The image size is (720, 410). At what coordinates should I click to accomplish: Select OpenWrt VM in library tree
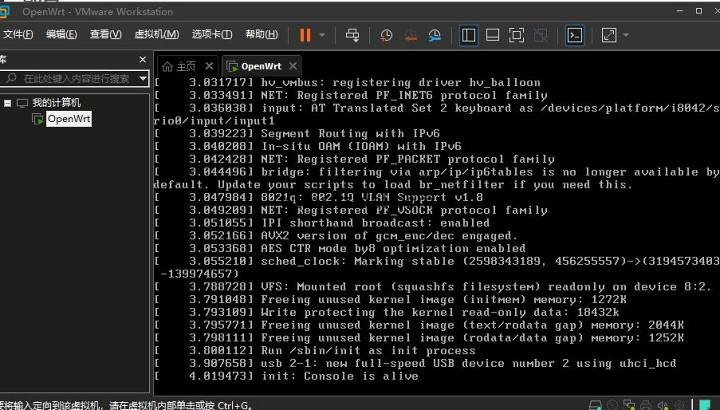[x=69, y=119]
